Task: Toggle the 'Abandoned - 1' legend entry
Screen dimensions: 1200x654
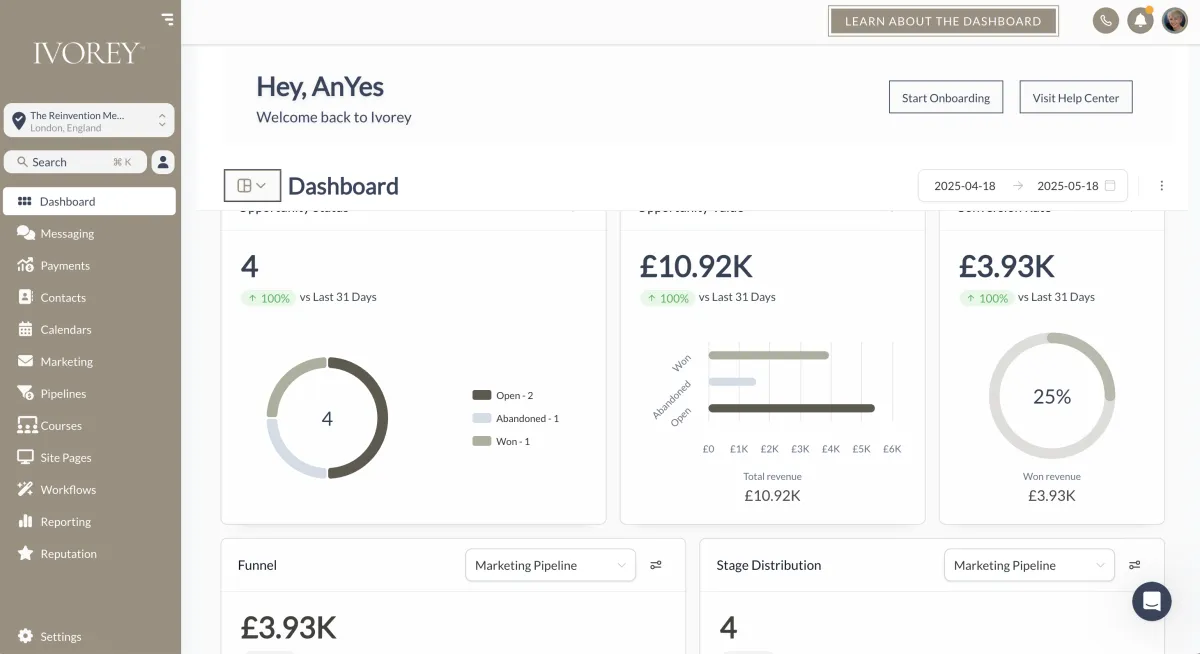Action: coord(516,418)
